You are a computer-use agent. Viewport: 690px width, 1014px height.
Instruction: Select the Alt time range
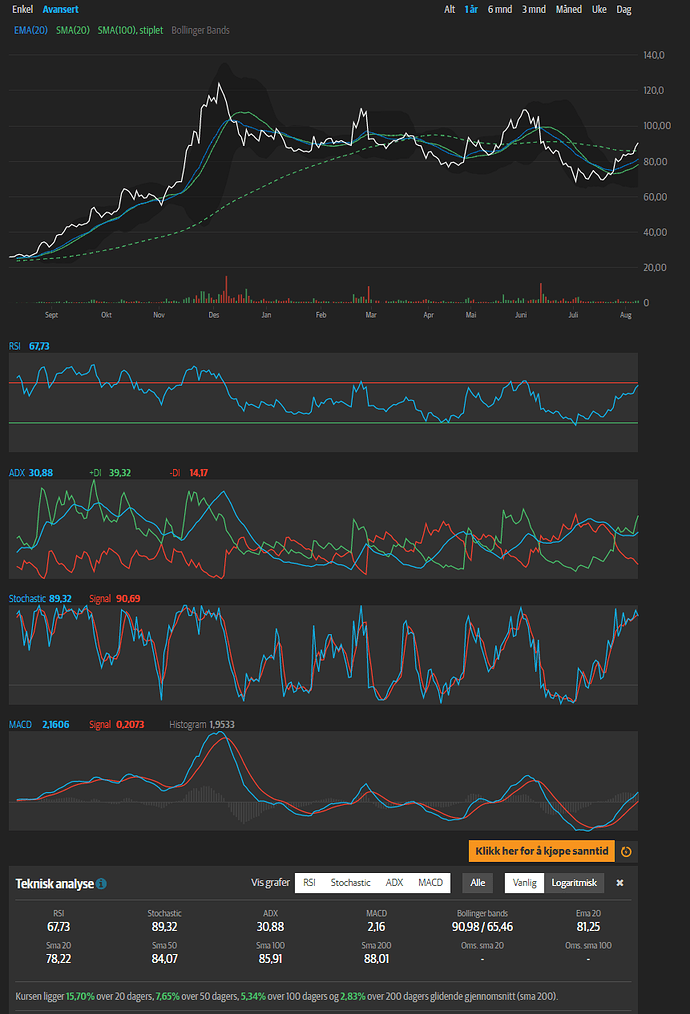coord(450,9)
